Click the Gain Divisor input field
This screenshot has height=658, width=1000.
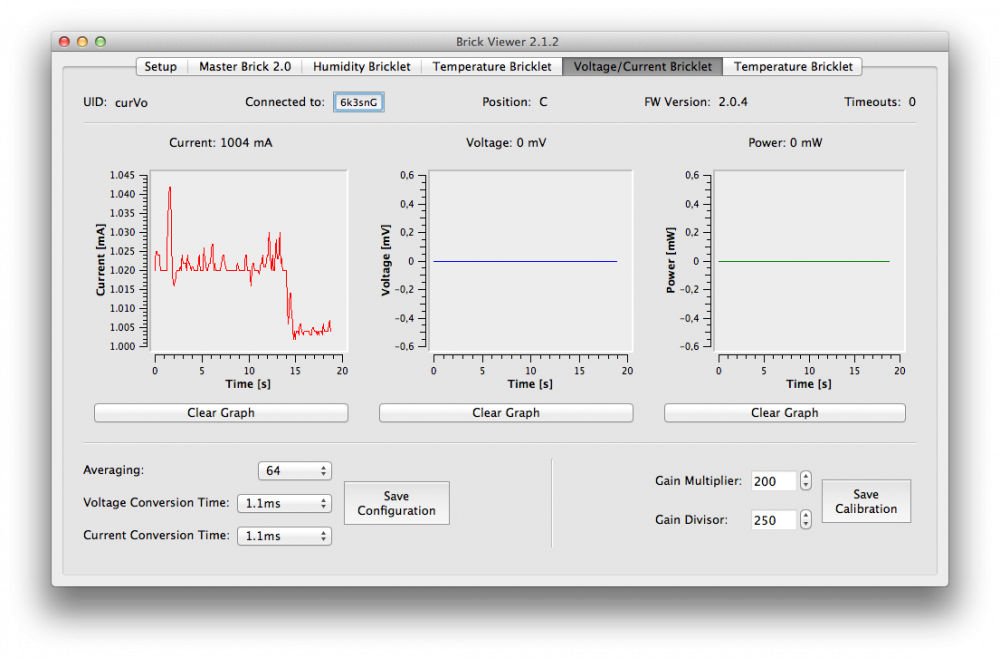pyautogui.click(x=773, y=520)
